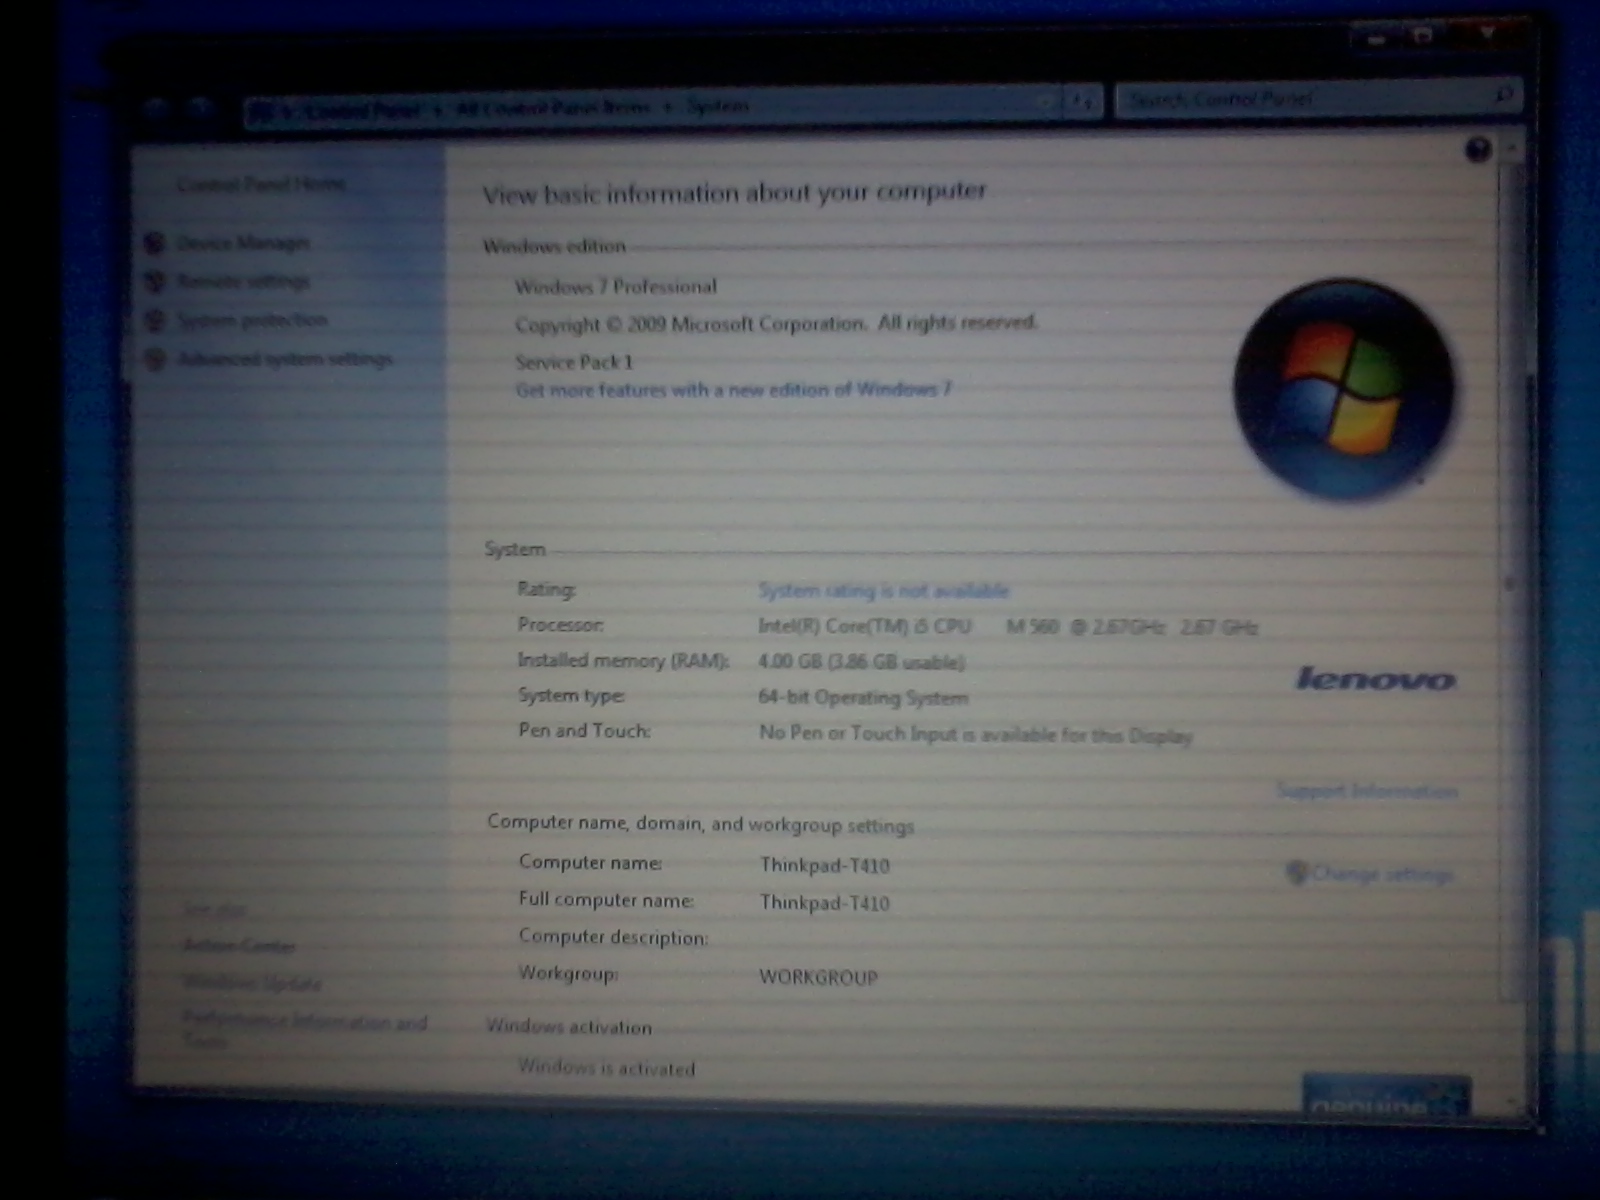This screenshot has height=1200, width=1600.
Task: Click in the Search Control Panel field
Action: click(x=1300, y=98)
